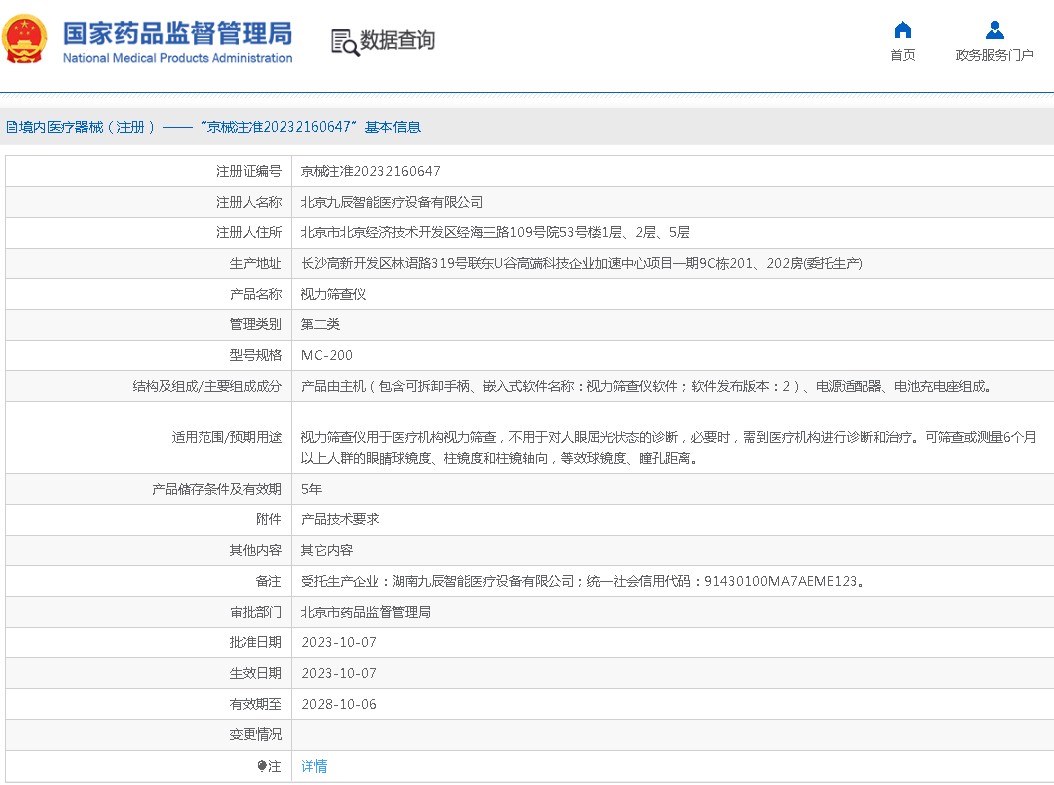Select 北京九辰智能医疗设备有限公司 cell
The image size is (1054, 785).
coord(391,202)
